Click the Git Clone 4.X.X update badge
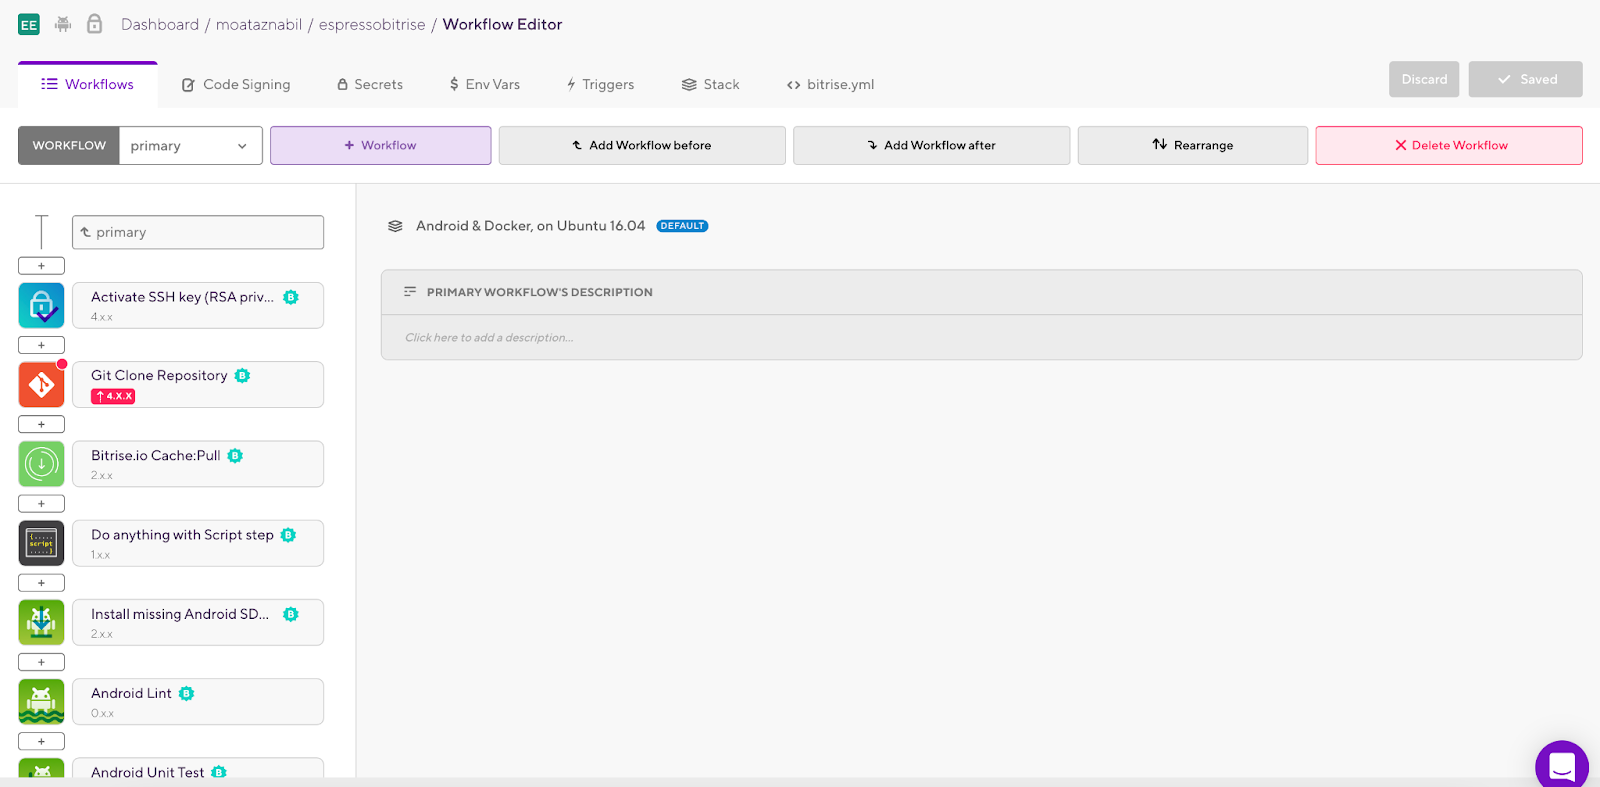This screenshot has width=1600, height=787. 113,396
